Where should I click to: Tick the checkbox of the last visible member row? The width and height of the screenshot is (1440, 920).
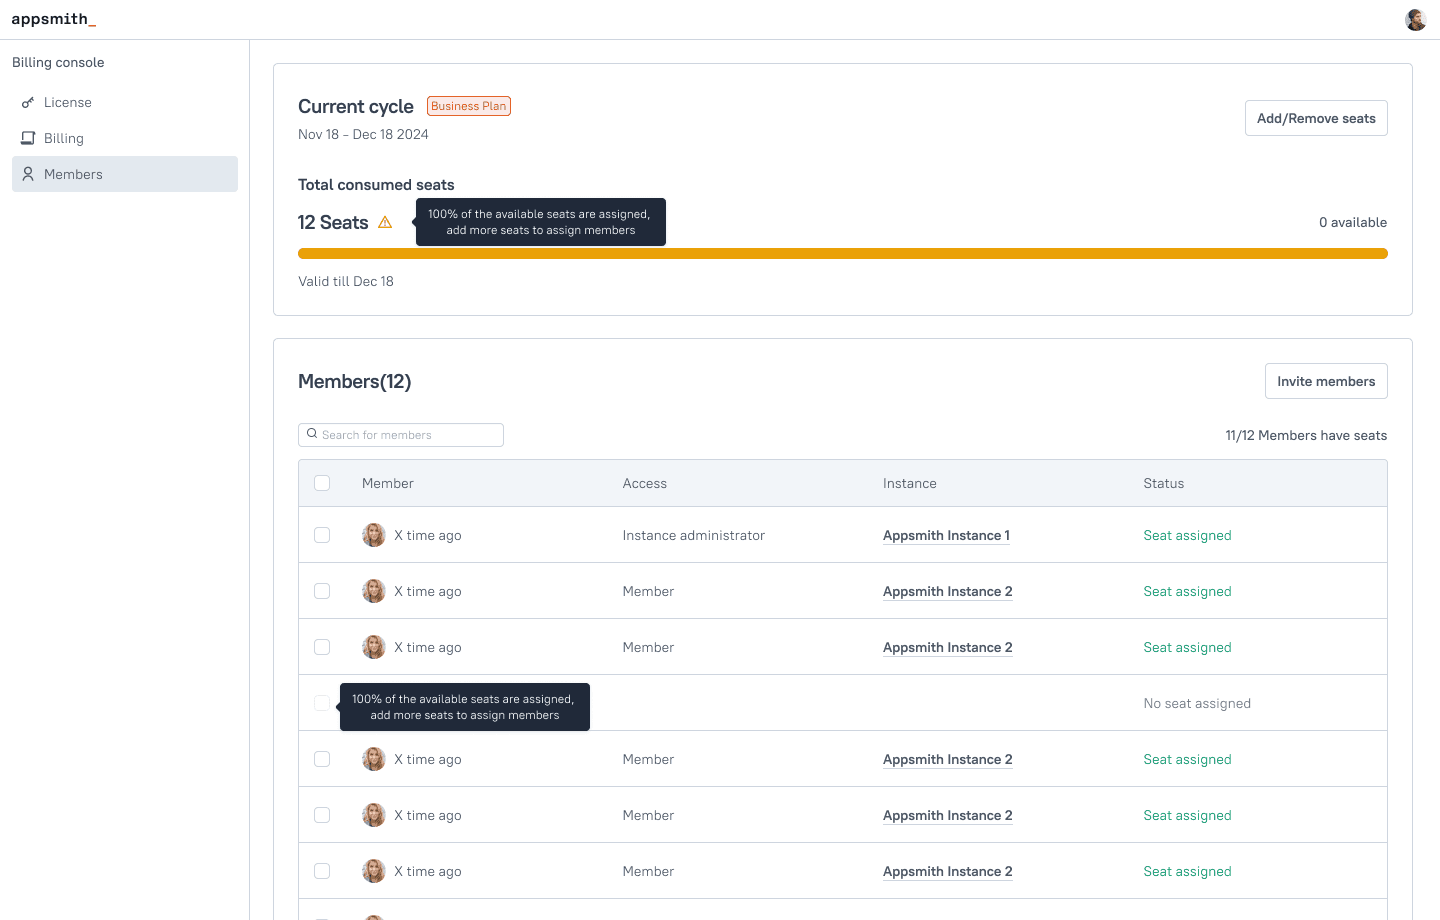[x=322, y=871]
